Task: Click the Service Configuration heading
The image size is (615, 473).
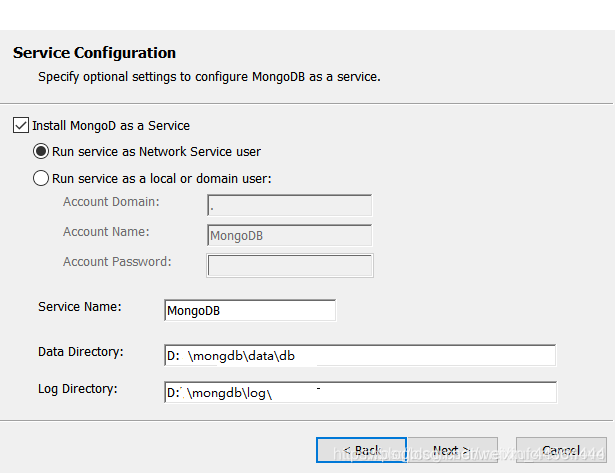Action: pyautogui.click(x=94, y=53)
